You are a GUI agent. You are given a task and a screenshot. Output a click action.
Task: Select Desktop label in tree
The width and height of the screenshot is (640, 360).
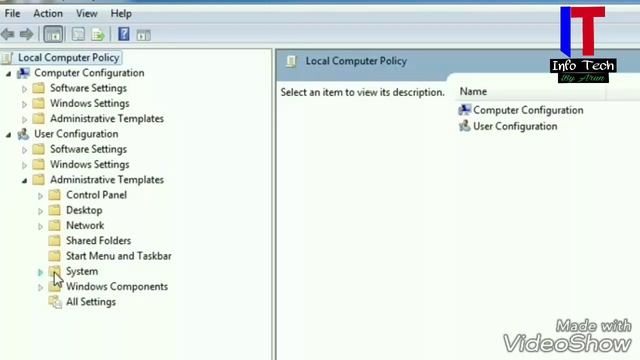84,210
